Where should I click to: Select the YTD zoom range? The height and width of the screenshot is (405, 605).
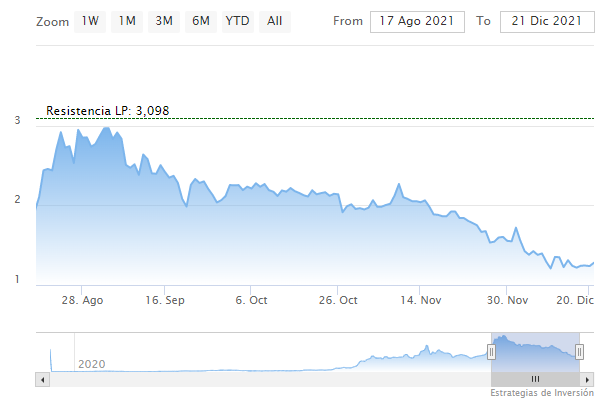pos(238,21)
